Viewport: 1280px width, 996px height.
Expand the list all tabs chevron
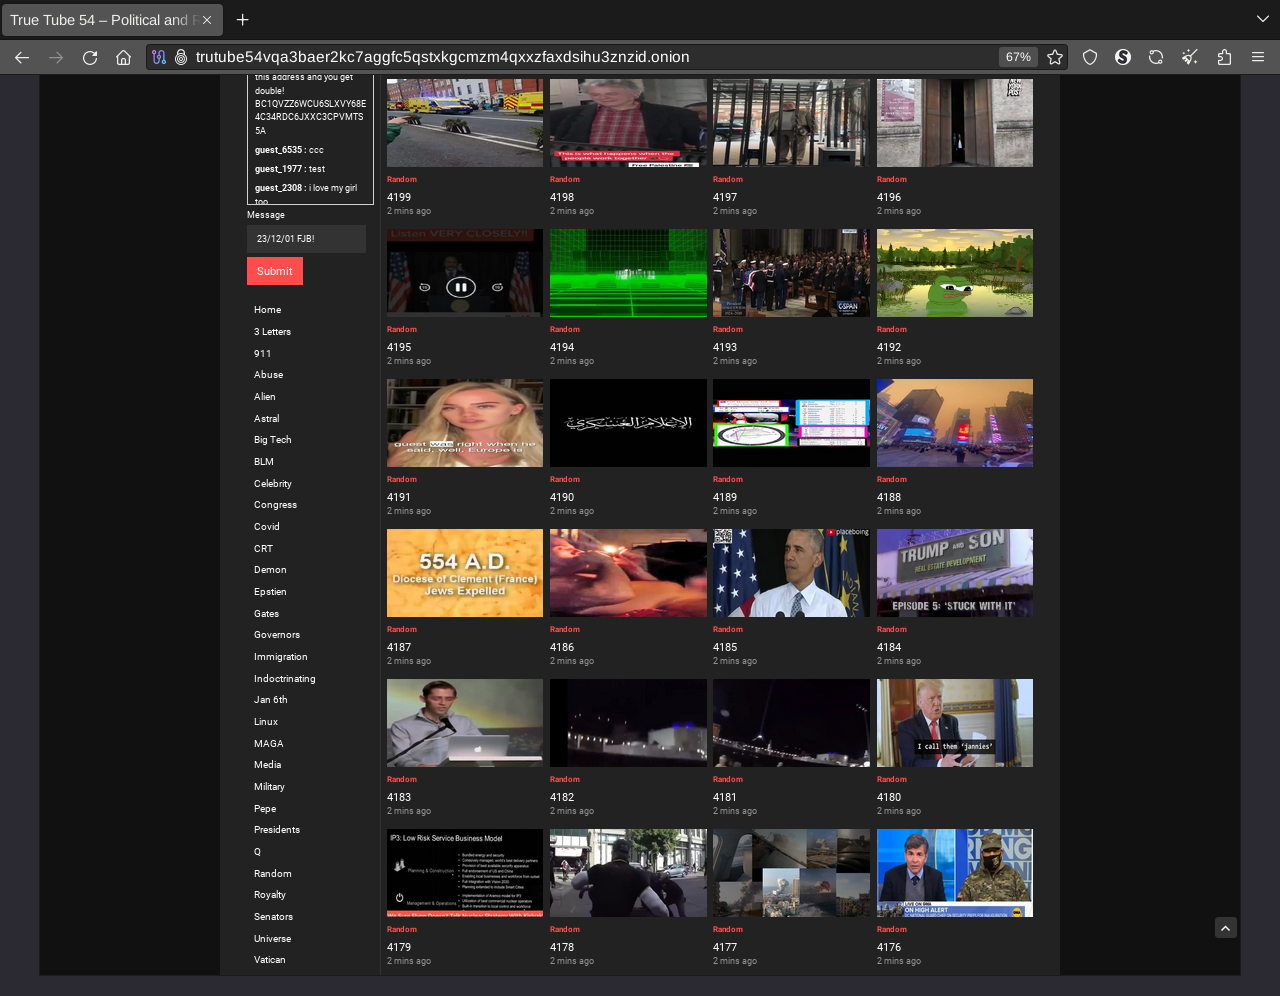click(x=1263, y=19)
